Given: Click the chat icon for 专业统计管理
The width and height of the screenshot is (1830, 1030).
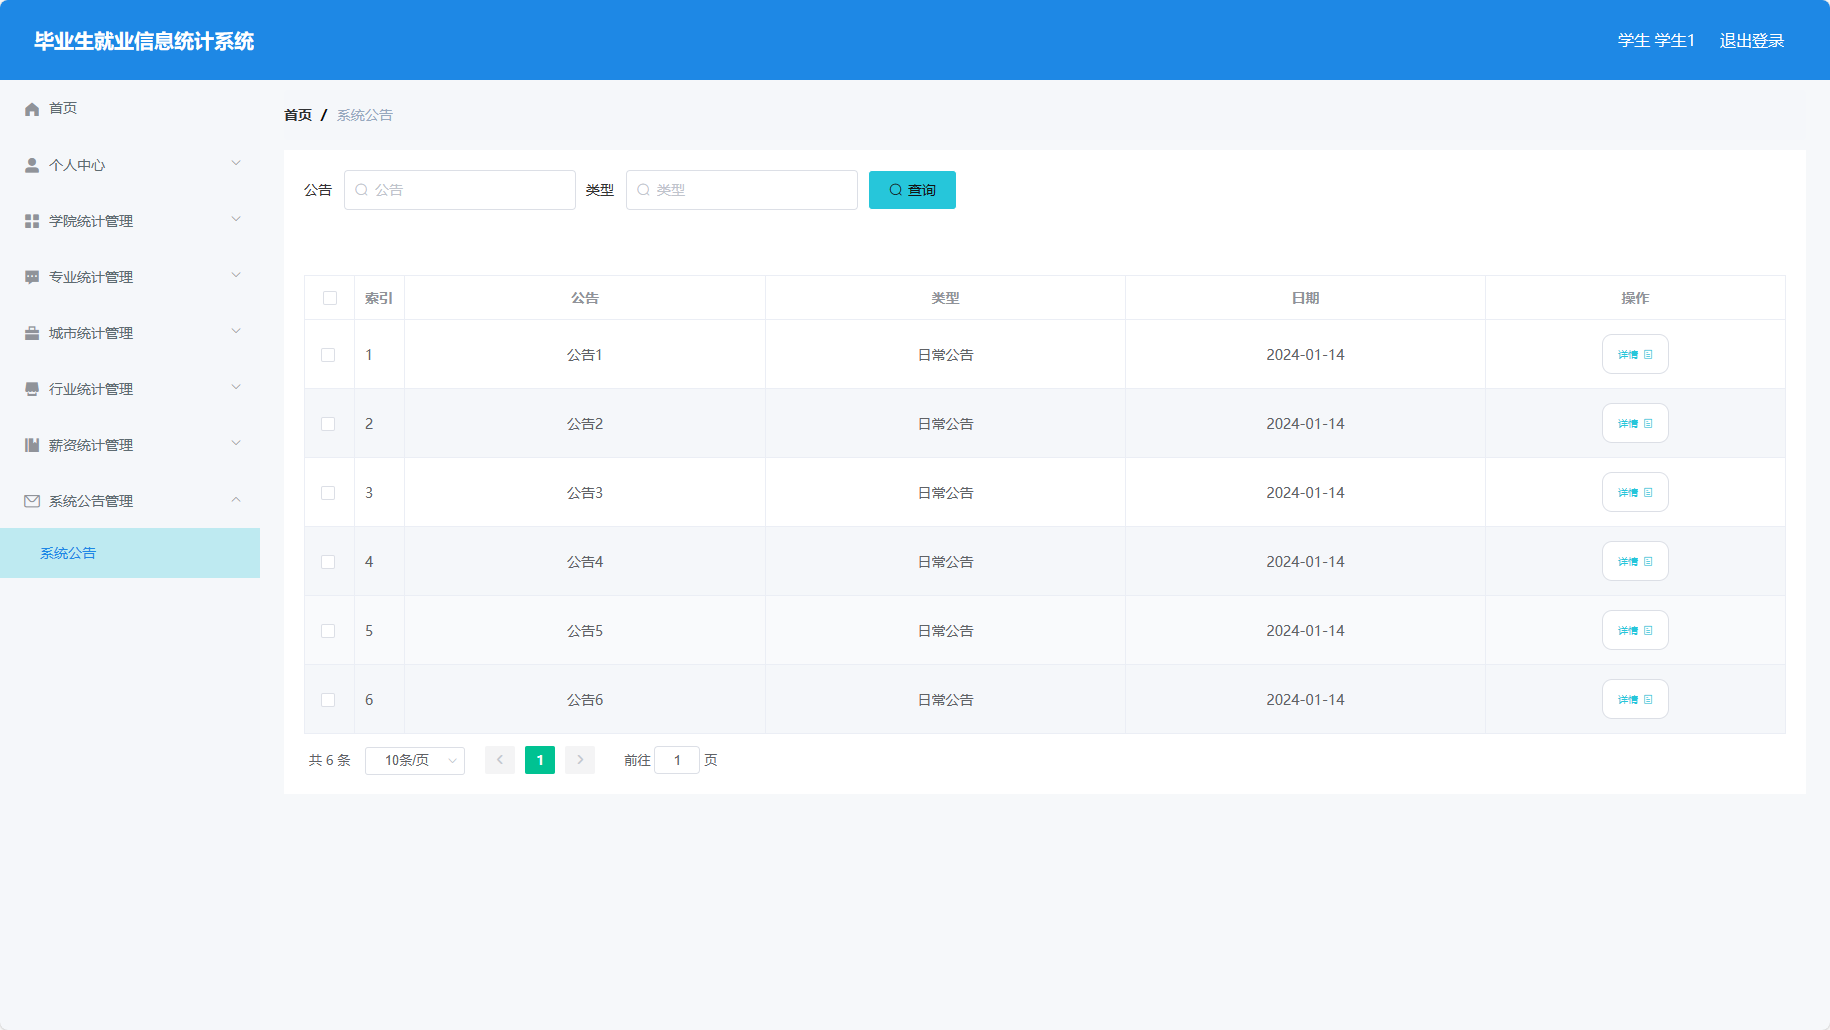Looking at the screenshot, I should (32, 277).
